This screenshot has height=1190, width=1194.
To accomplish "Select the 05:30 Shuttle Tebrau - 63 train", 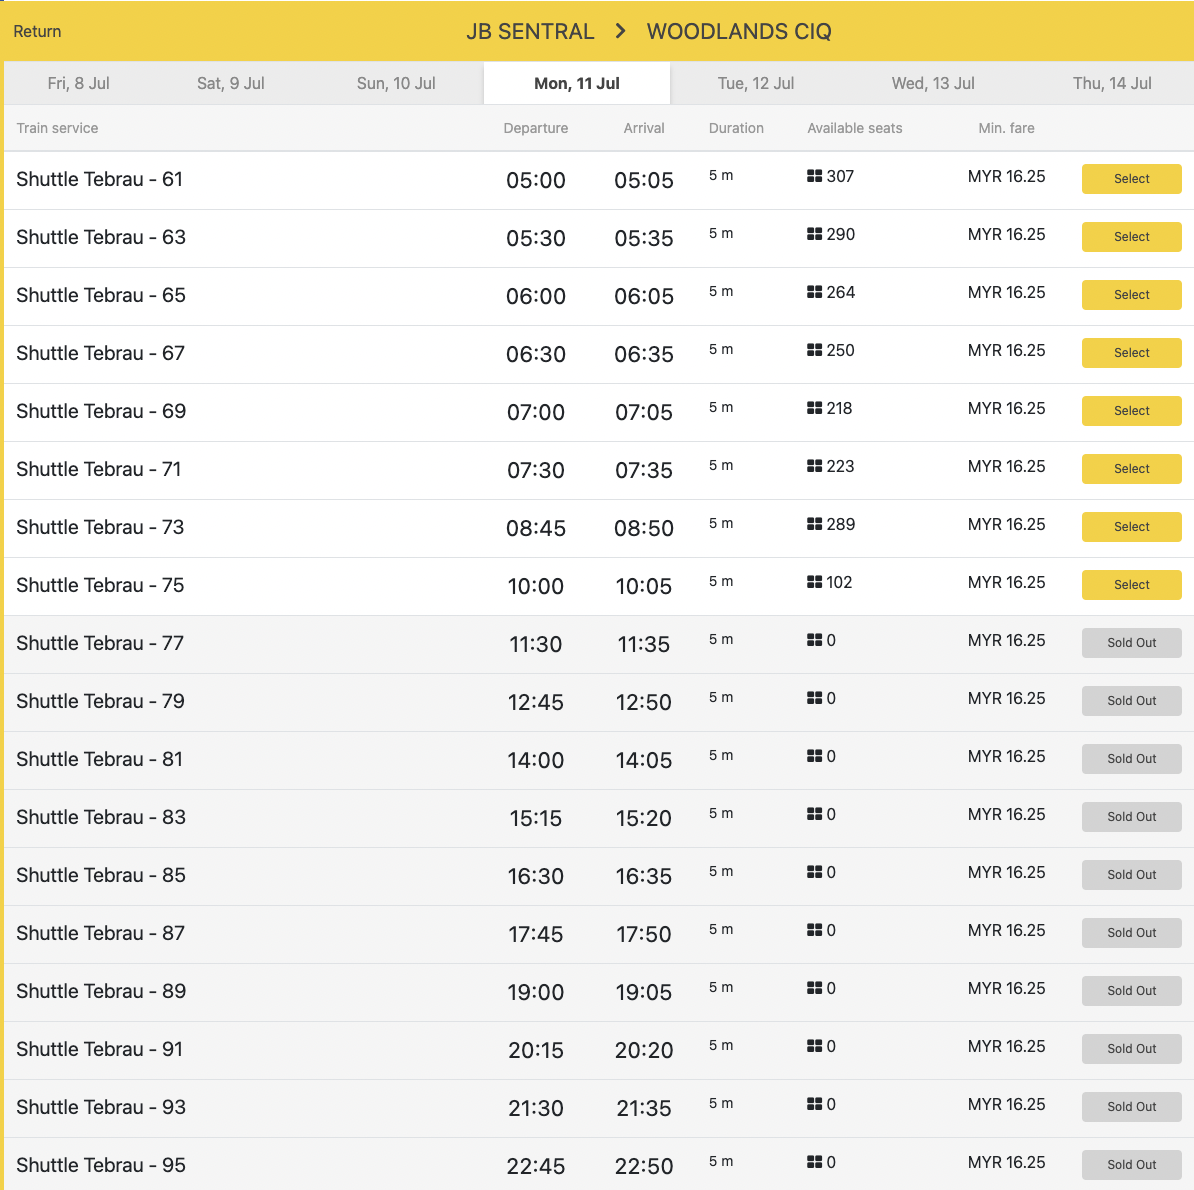I will click(1132, 237).
